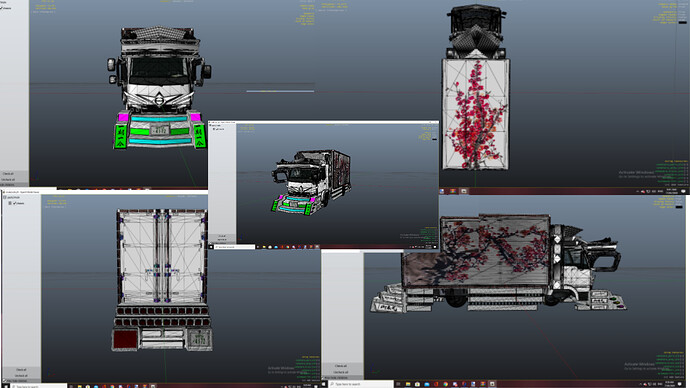This screenshot has height=388, width=690.
Task: Click the "Type here to search" box, bottom-right taskbar
Action: click(x=361, y=384)
